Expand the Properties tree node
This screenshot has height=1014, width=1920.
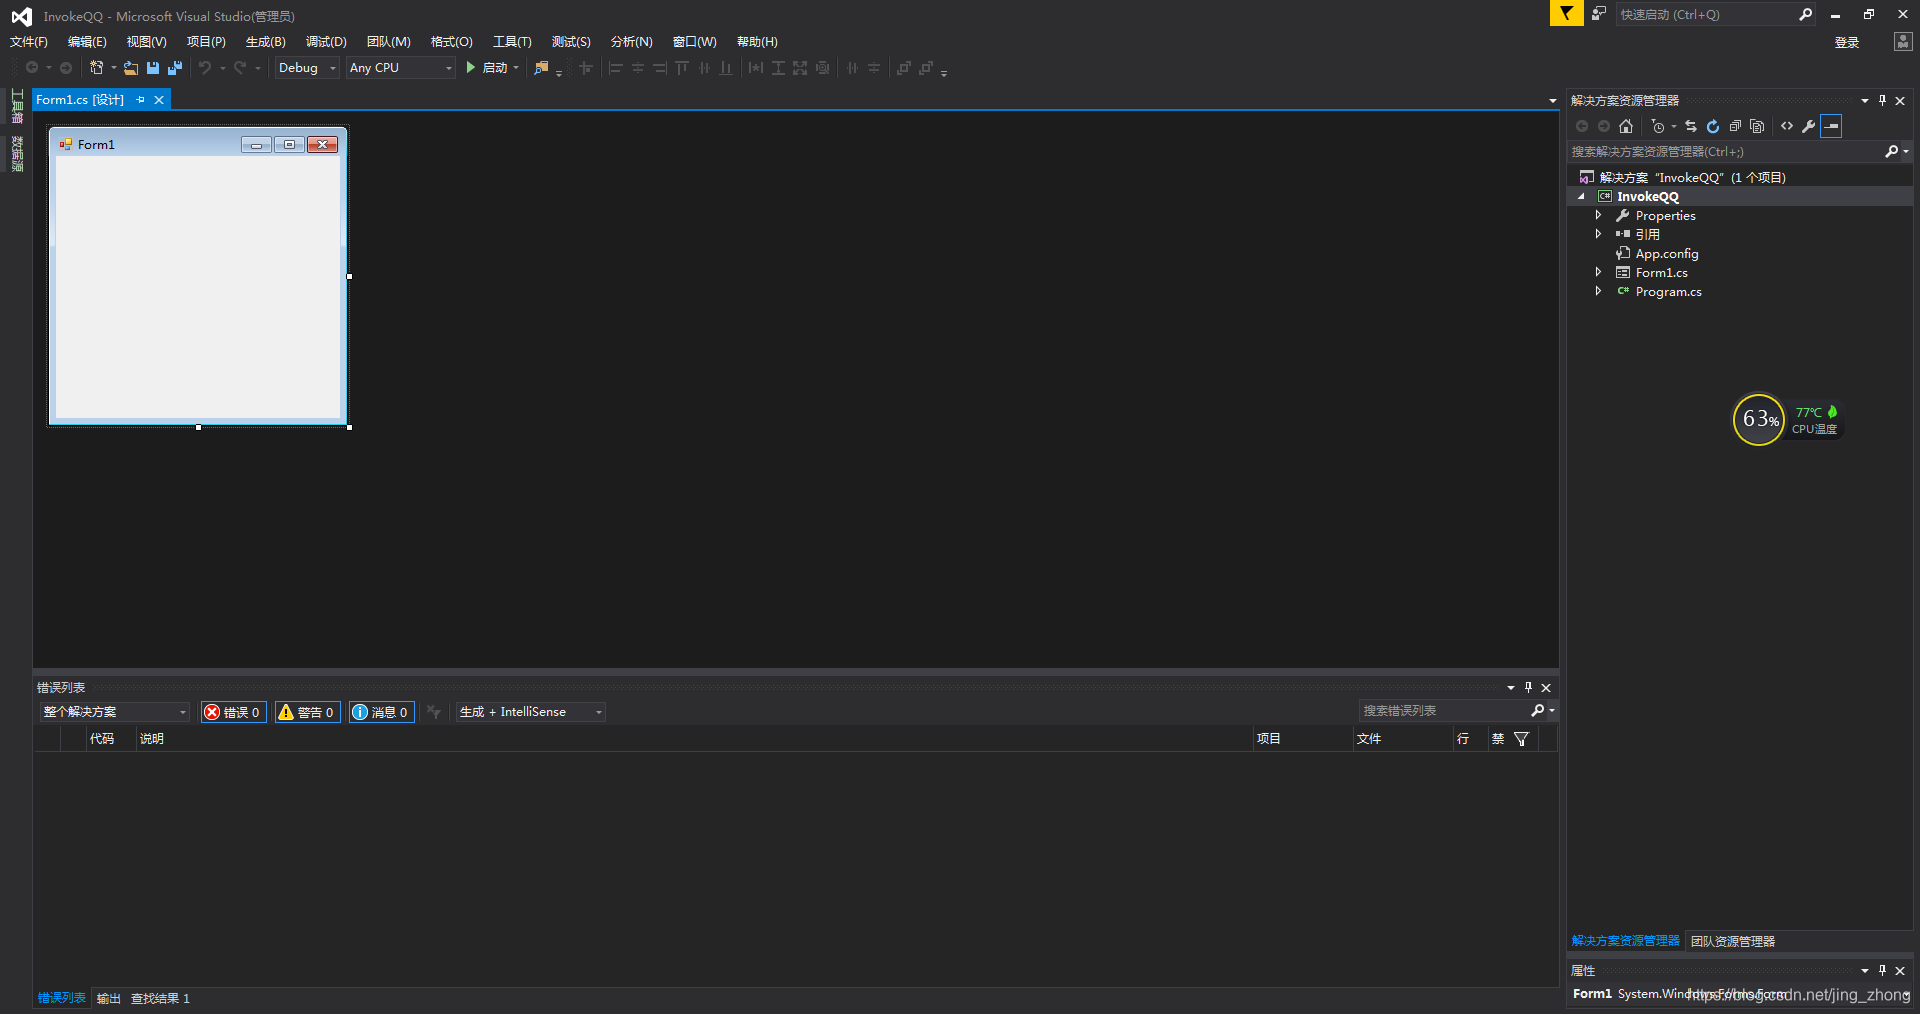pos(1598,216)
